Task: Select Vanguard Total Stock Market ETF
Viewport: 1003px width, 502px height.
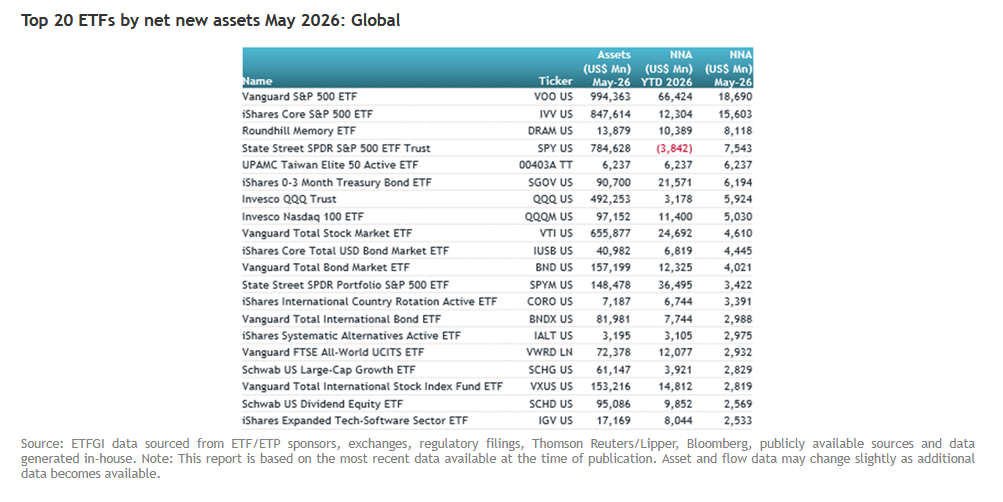Action: click(x=327, y=233)
